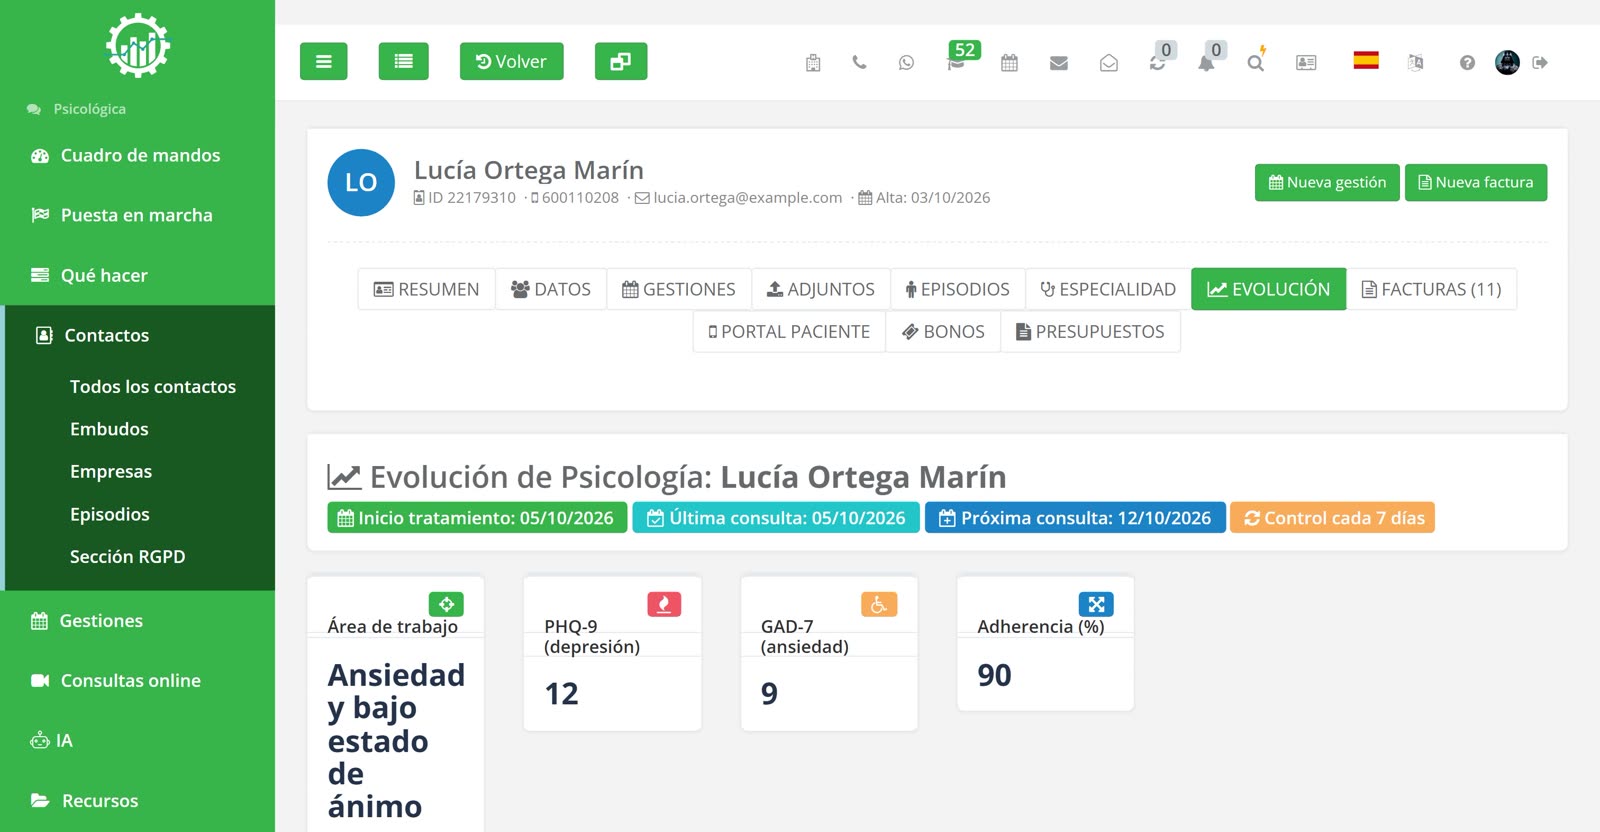Open the help question mark icon
1600x832 pixels.
(1467, 62)
